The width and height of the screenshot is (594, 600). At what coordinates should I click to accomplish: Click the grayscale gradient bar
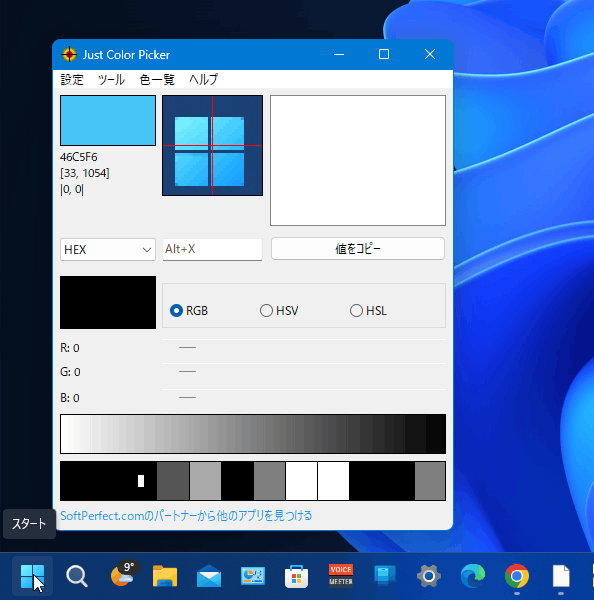coord(253,434)
